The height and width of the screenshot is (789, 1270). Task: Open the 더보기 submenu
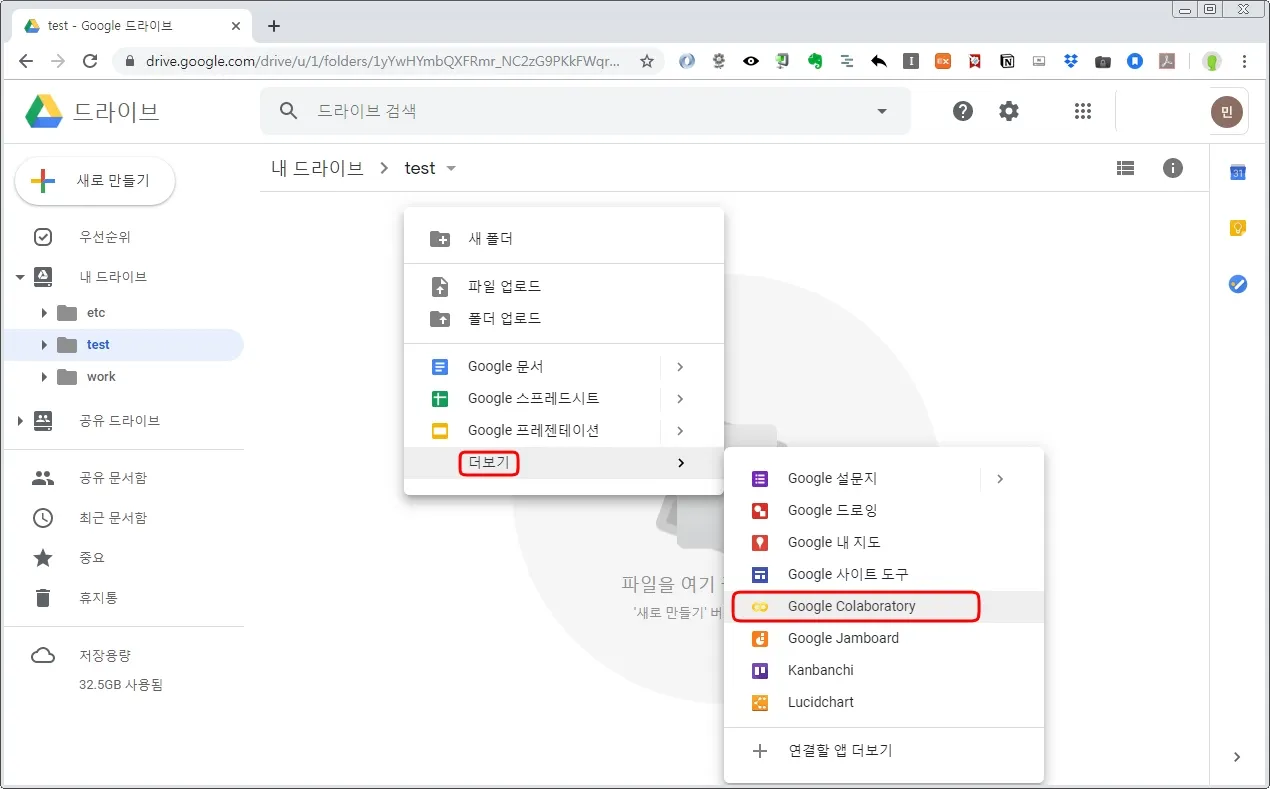pyautogui.click(x=563, y=463)
